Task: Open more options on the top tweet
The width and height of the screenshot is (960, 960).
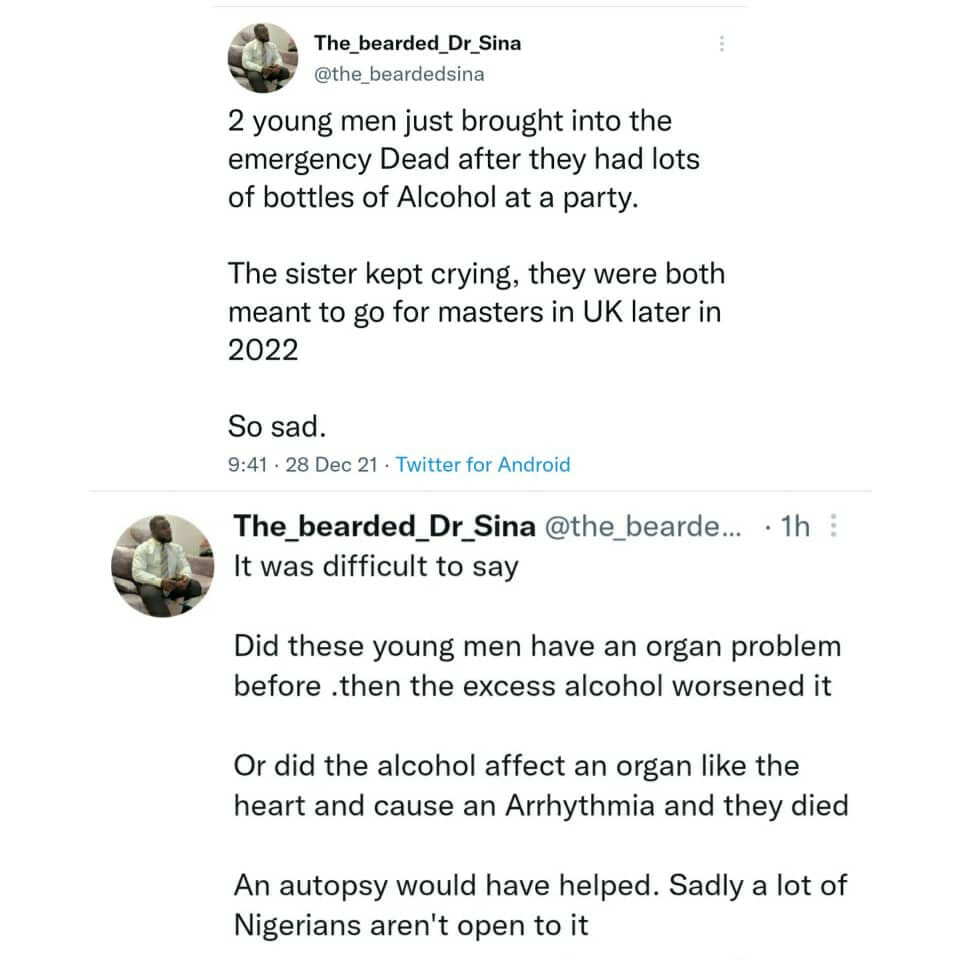Action: (x=722, y=44)
